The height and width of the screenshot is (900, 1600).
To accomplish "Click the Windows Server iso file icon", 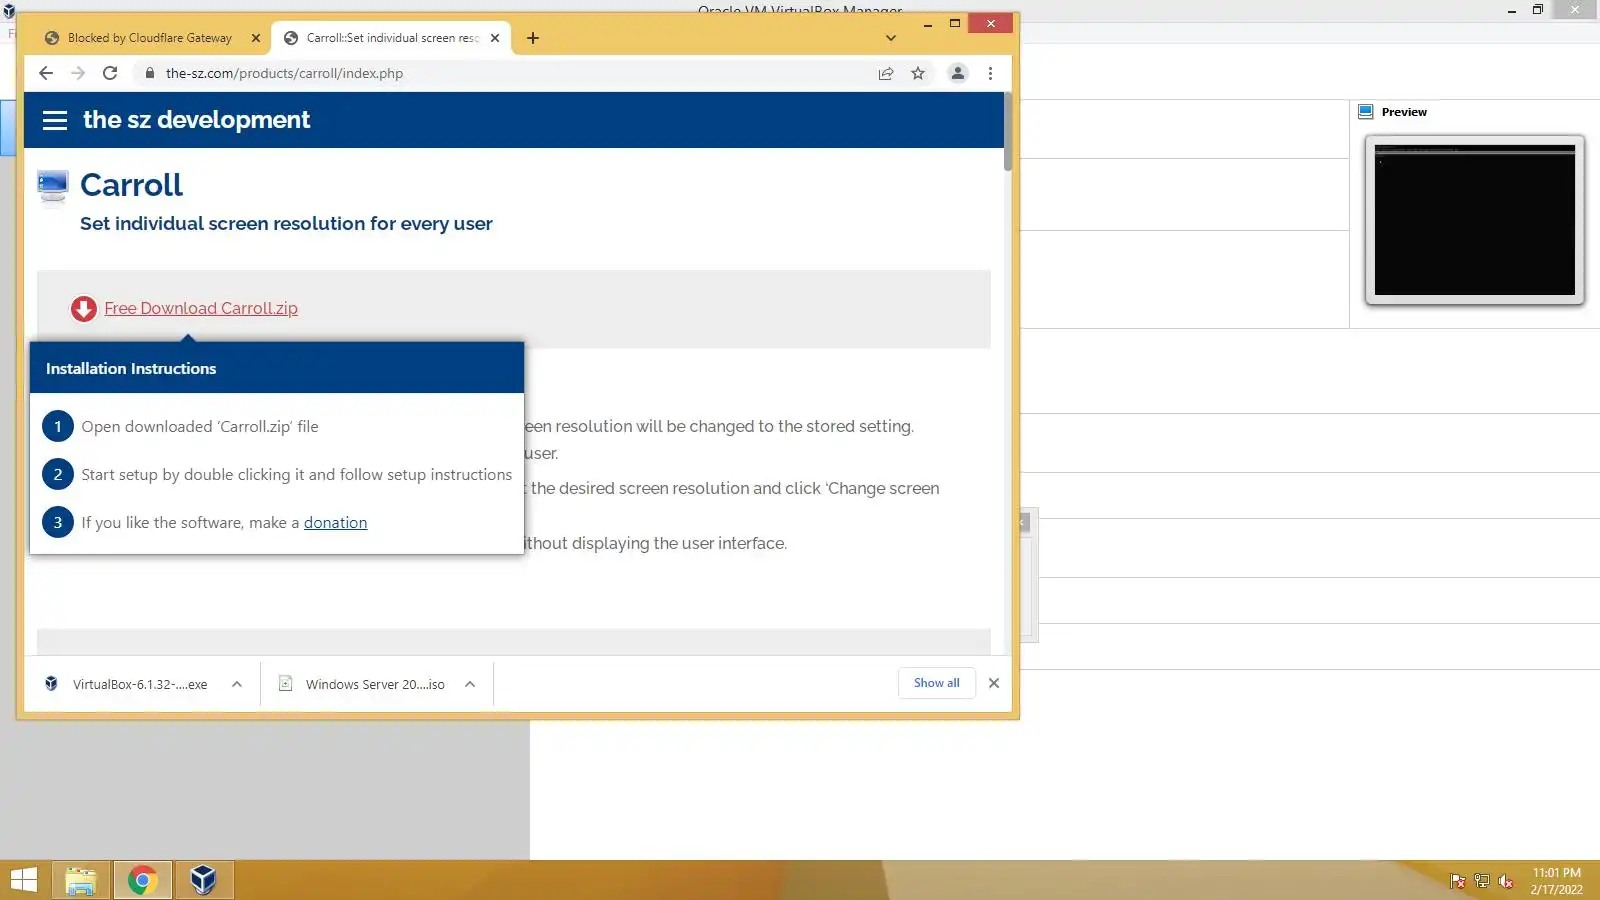I will 285,684.
